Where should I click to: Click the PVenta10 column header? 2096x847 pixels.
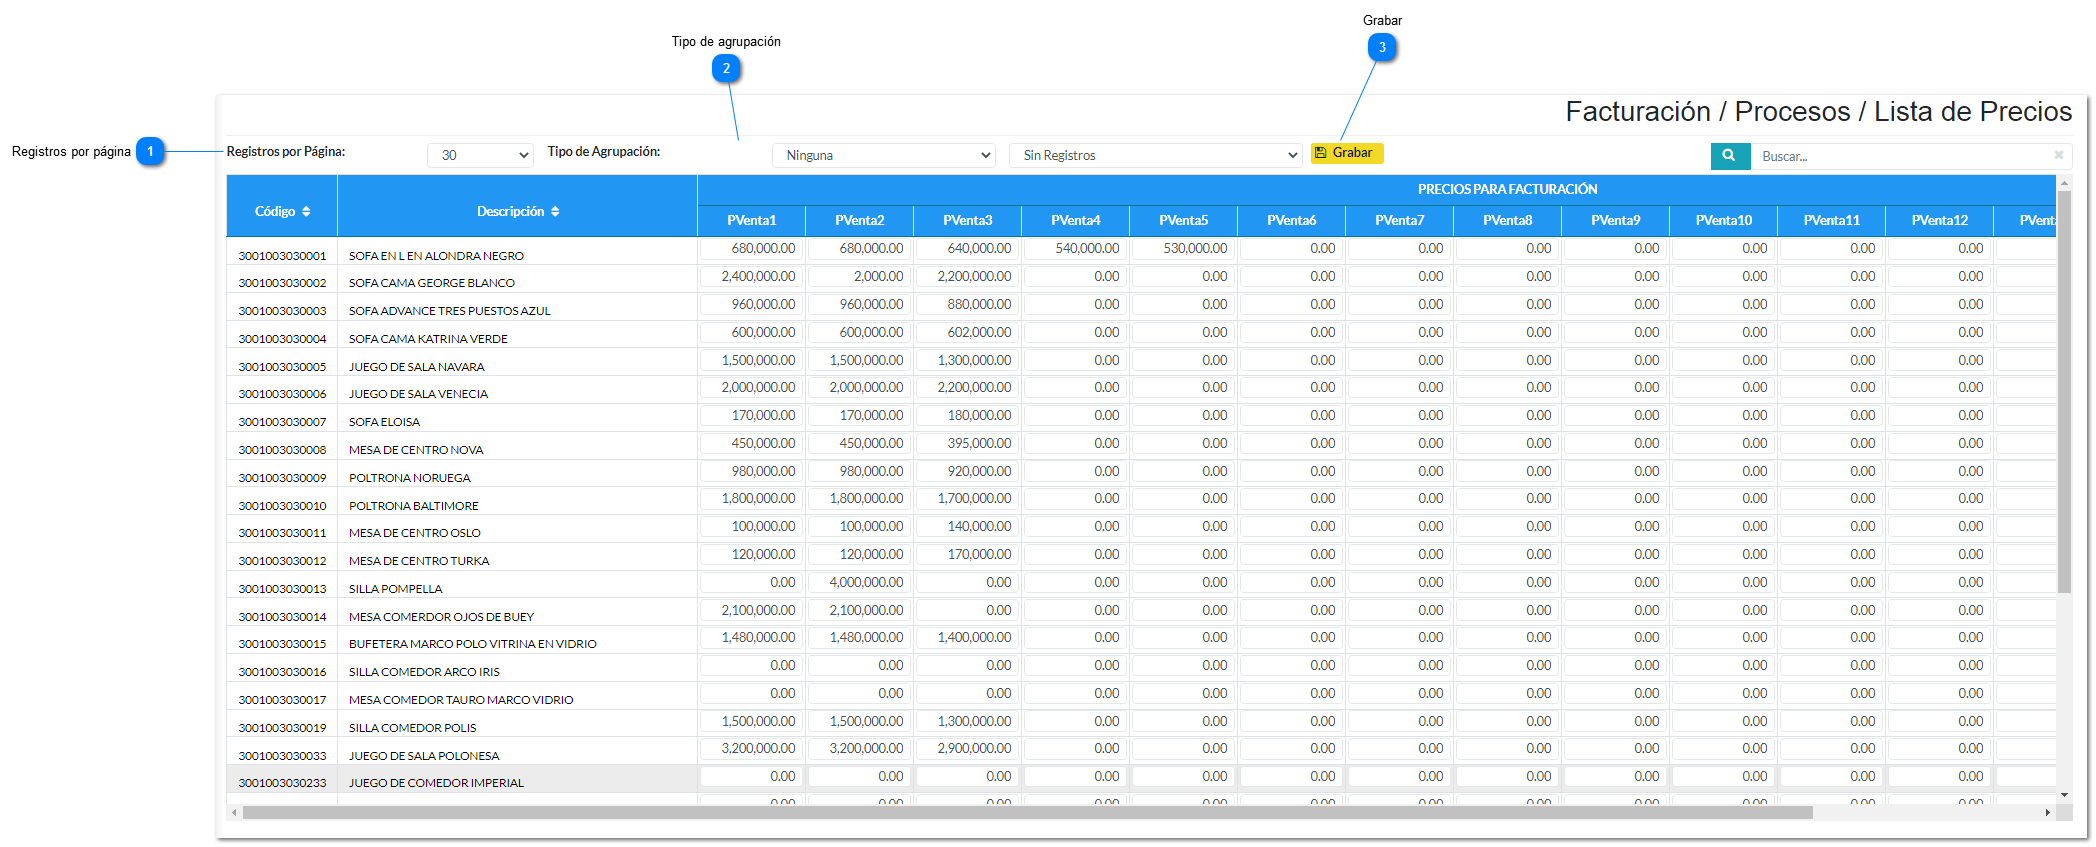(x=1724, y=221)
